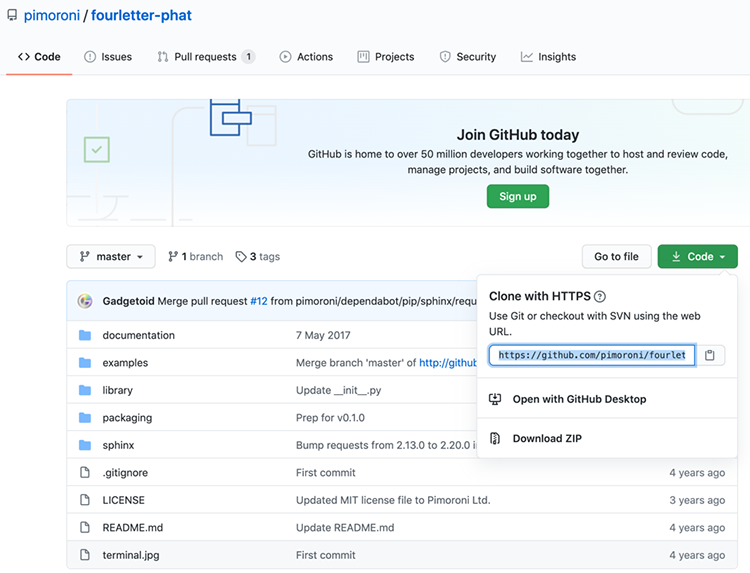Open the sphinx folder
This screenshot has height=573, width=750.
118,445
